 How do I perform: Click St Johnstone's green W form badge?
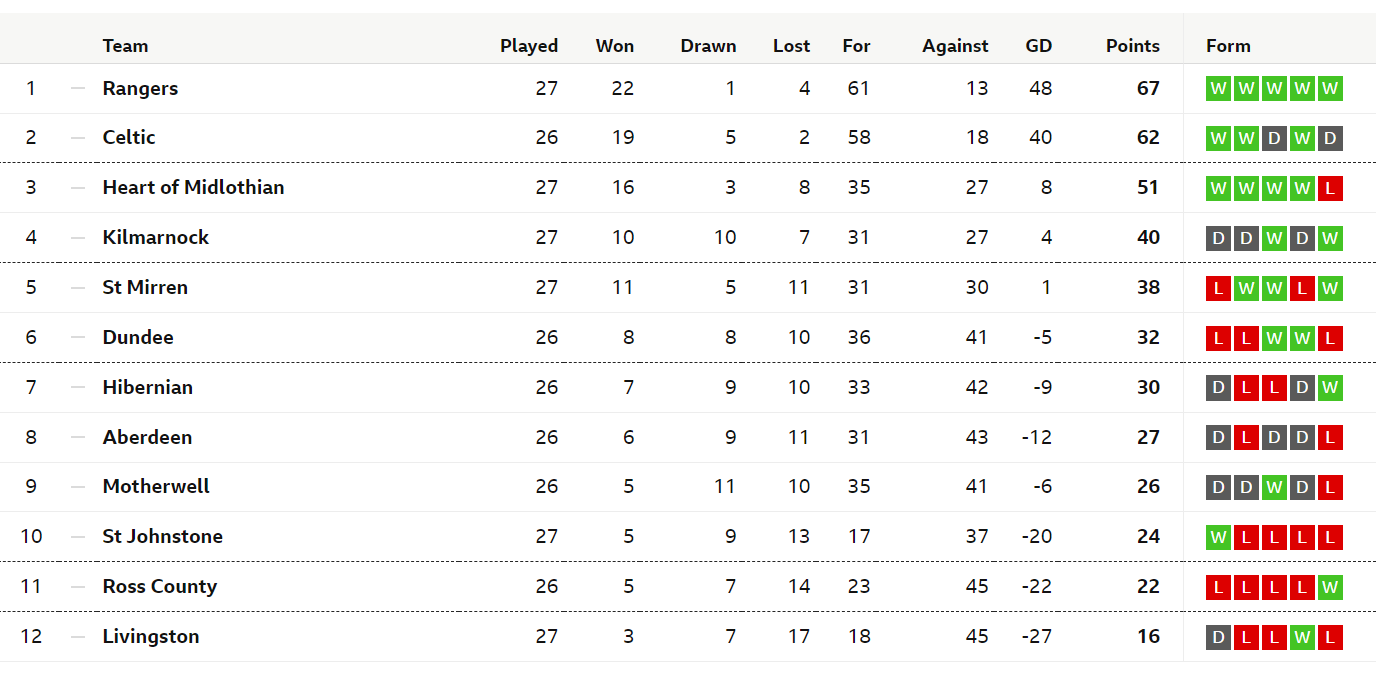click(1218, 537)
